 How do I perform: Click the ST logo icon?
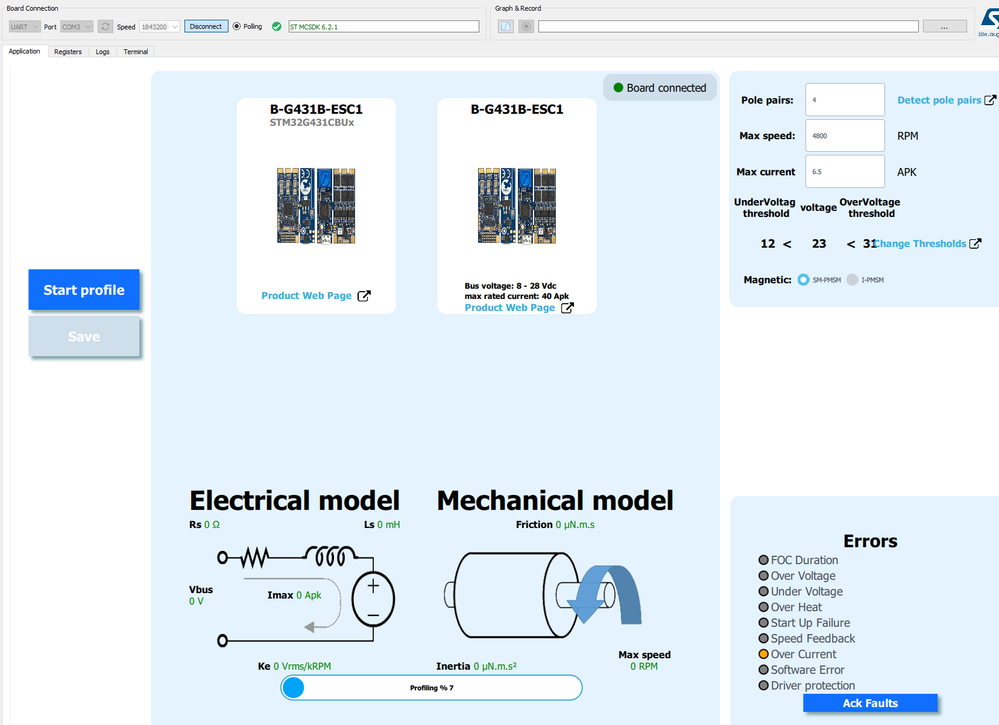[989, 22]
